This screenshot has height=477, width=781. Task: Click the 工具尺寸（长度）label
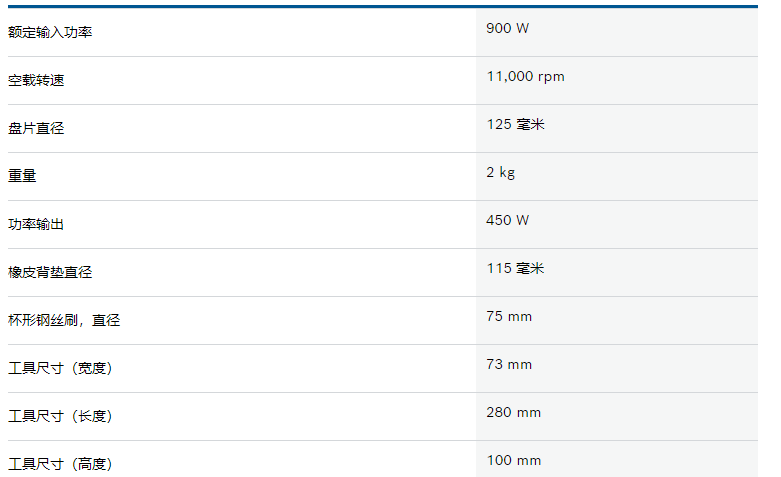(60, 416)
